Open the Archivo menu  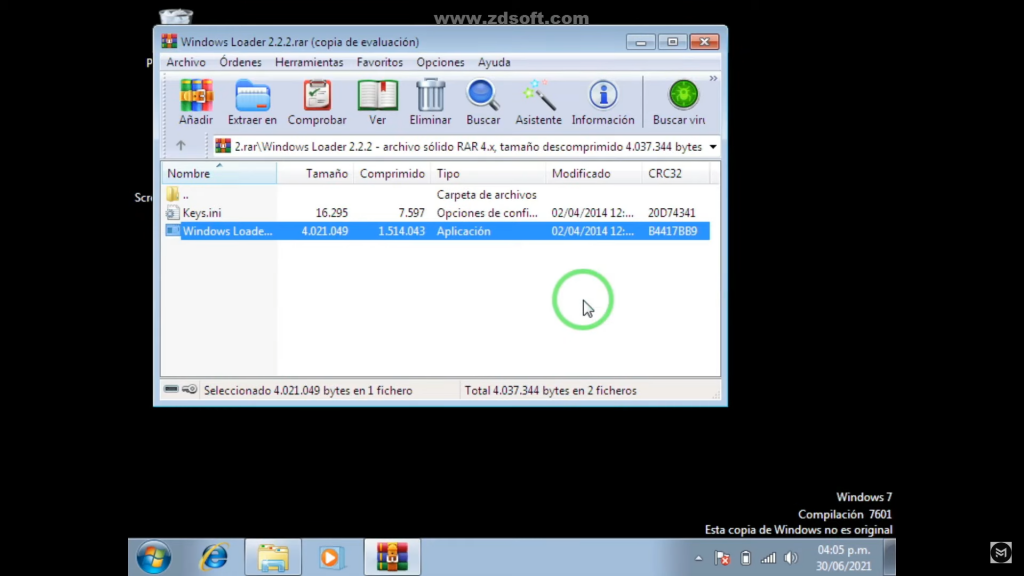(x=185, y=62)
